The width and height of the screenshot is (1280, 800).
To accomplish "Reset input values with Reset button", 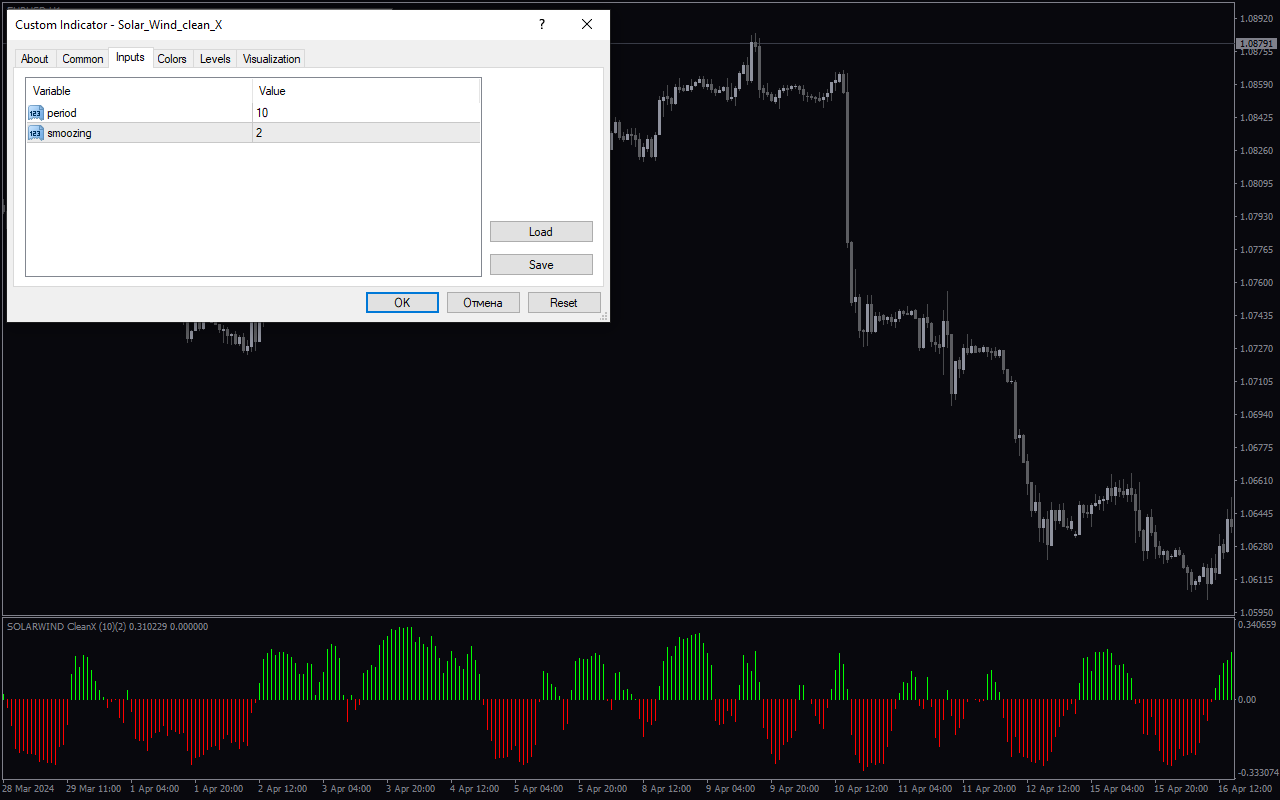I will [564, 303].
